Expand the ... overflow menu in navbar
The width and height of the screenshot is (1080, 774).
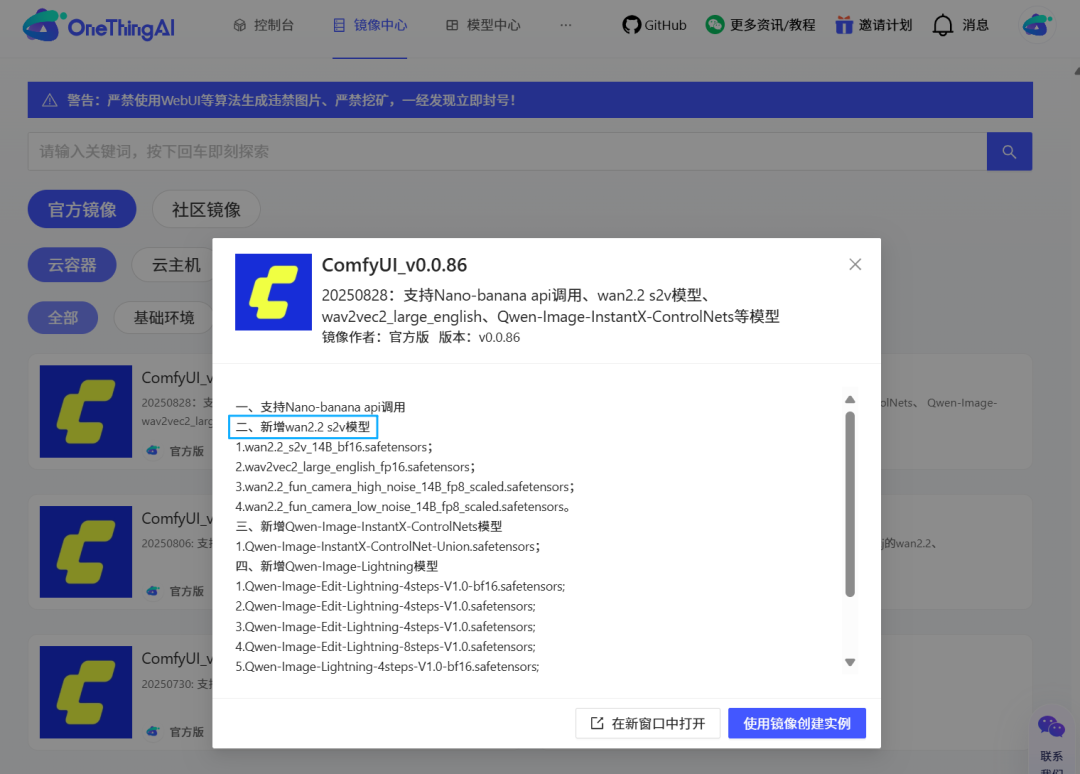pos(566,26)
